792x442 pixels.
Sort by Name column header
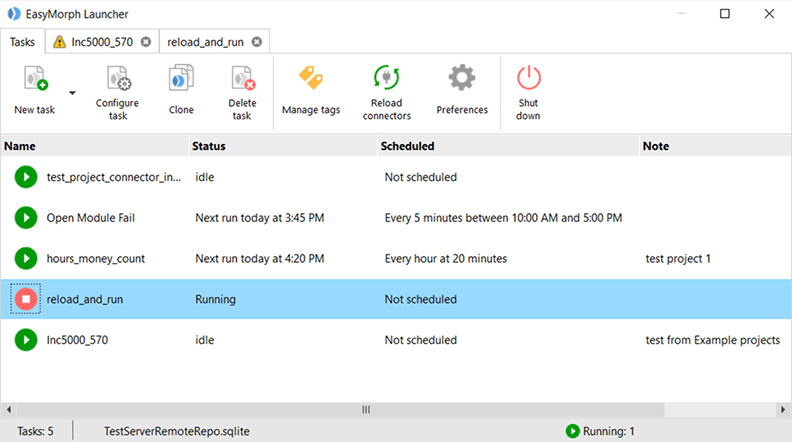tap(94, 146)
